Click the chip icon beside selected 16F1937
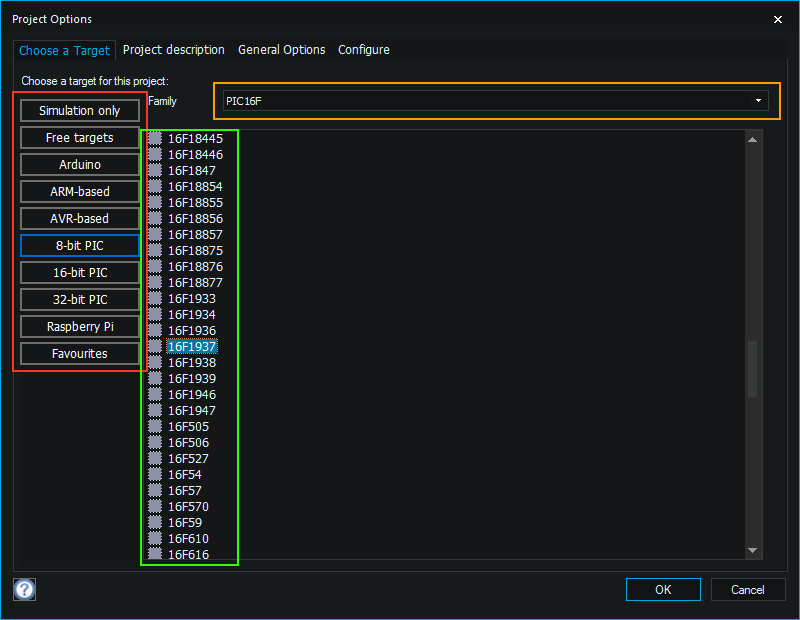The width and height of the screenshot is (800, 620). click(x=155, y=346)
